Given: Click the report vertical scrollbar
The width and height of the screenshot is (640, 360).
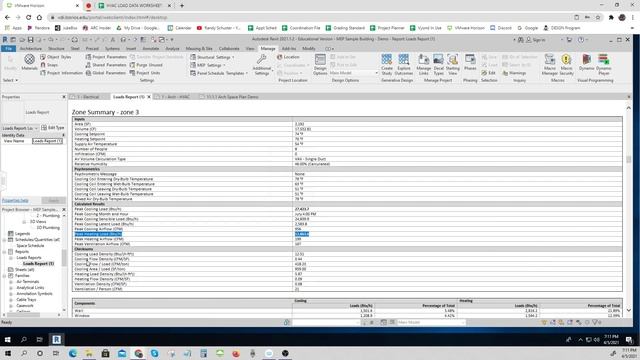Looking at the screenshot, I should click(x=629, y=160).
